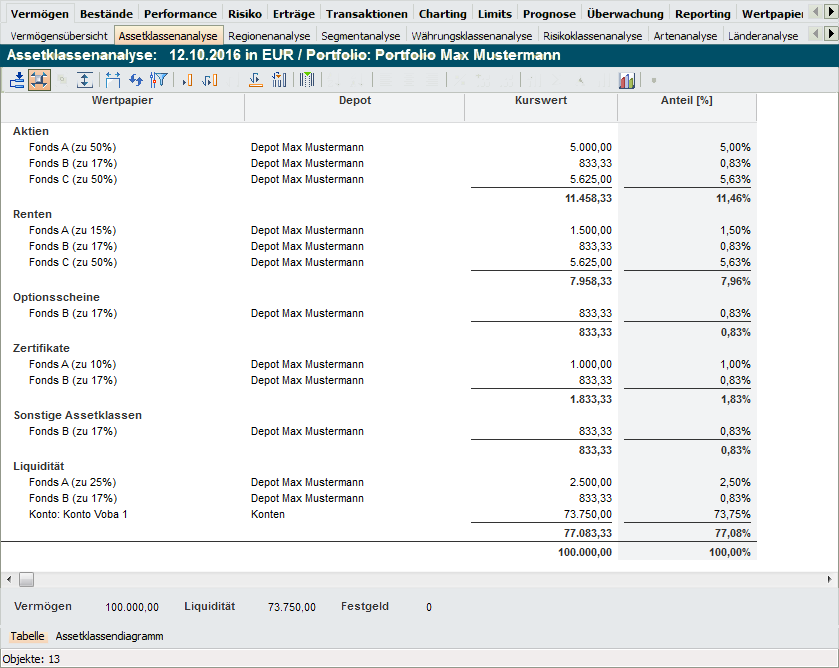This screenshot has height=668, width=839.
Task: Select the Konto Voba 1 row
Action: [79, 514]
